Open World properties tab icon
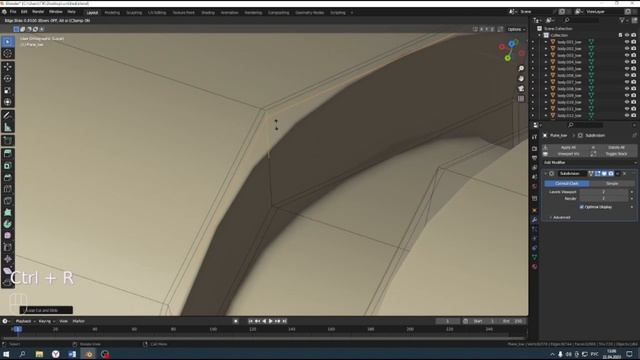640x360 pixels. (535, 187)
